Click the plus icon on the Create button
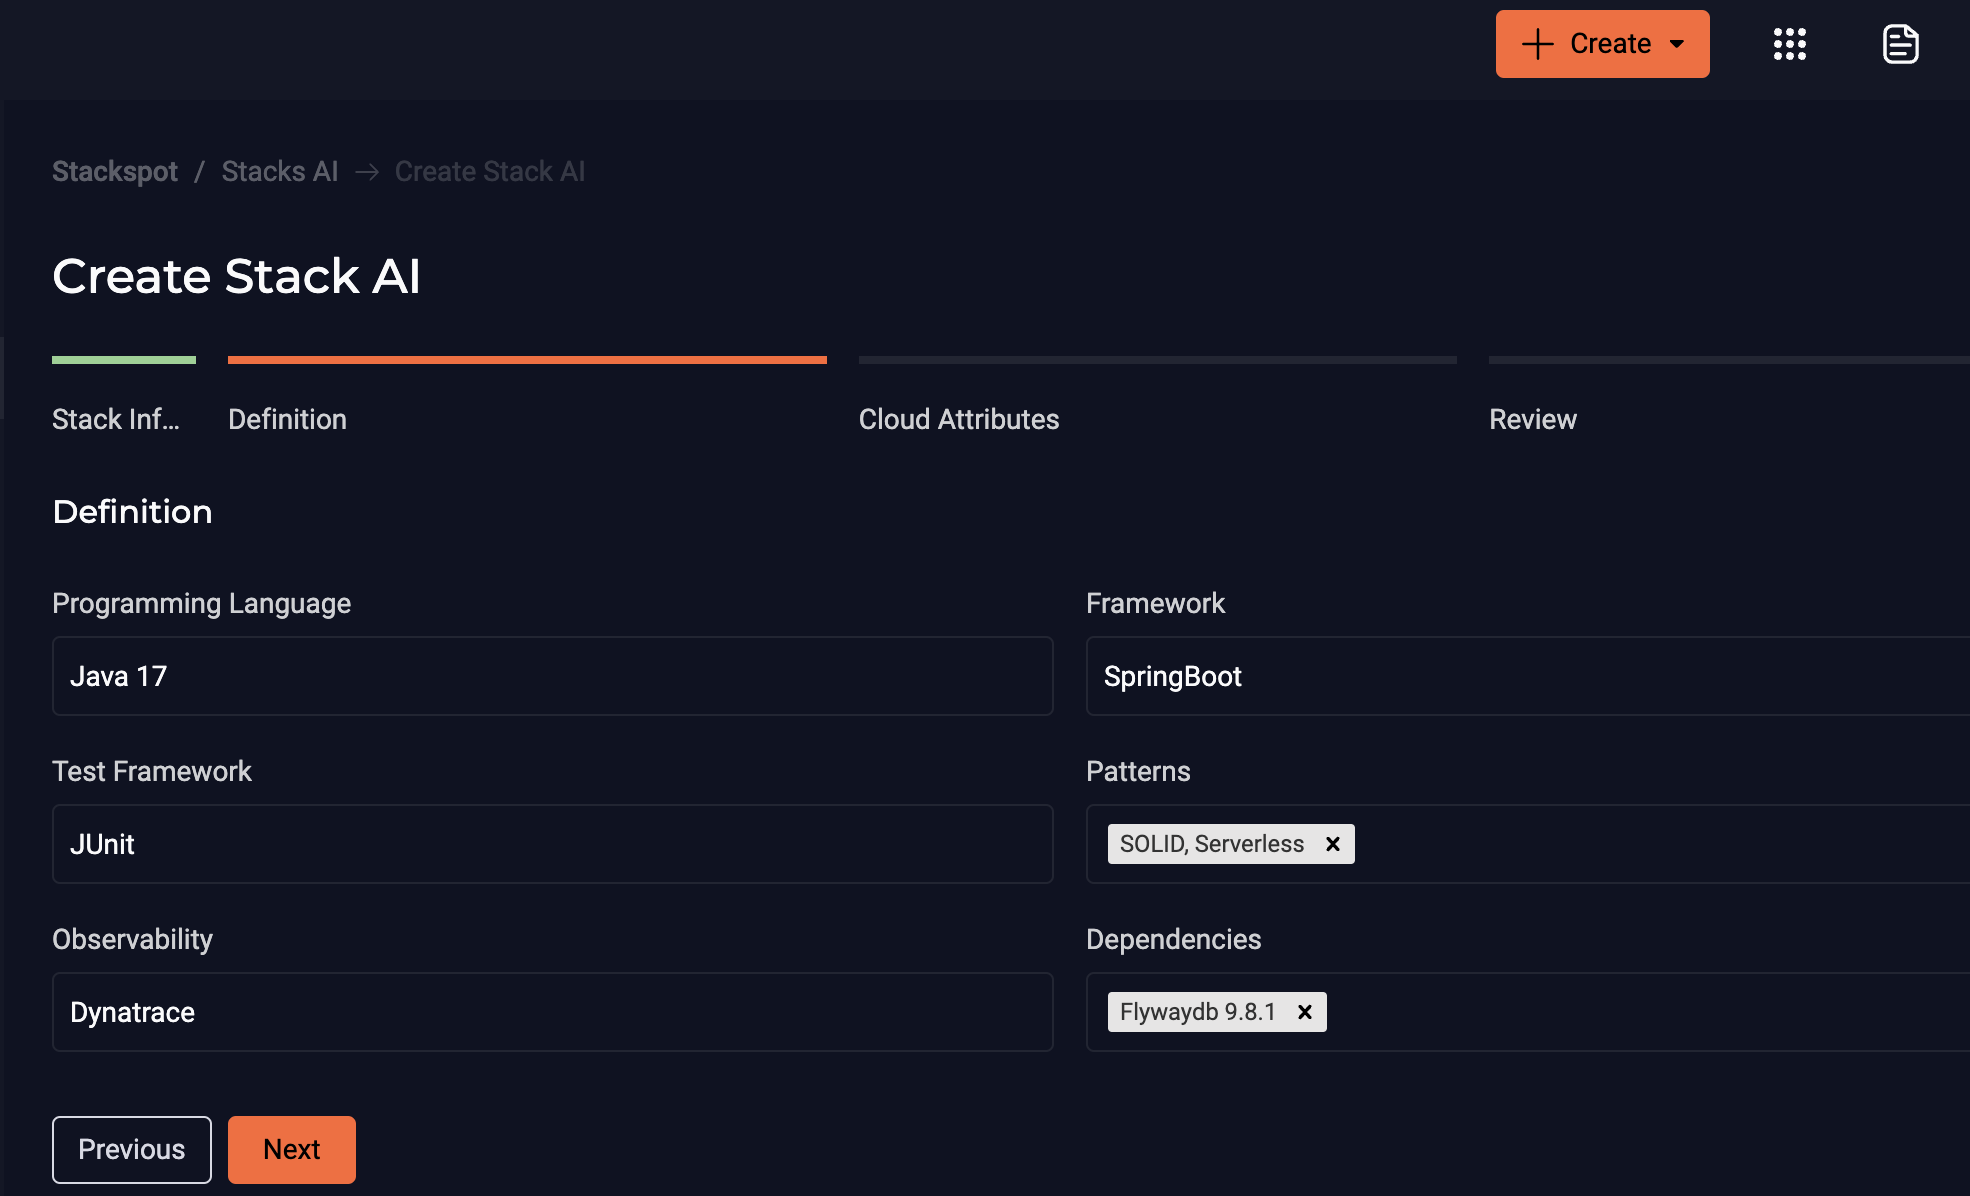This screenshot has width=1970, height=1196. [1535, 43]
